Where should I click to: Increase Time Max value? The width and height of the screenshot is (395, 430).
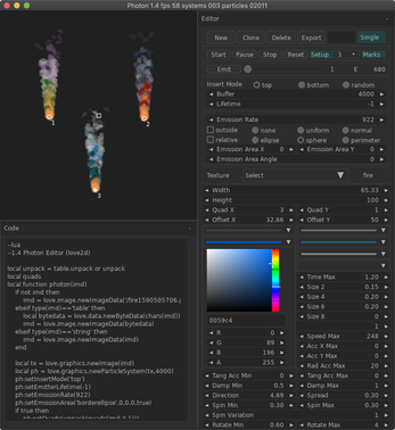click(386, 277)
